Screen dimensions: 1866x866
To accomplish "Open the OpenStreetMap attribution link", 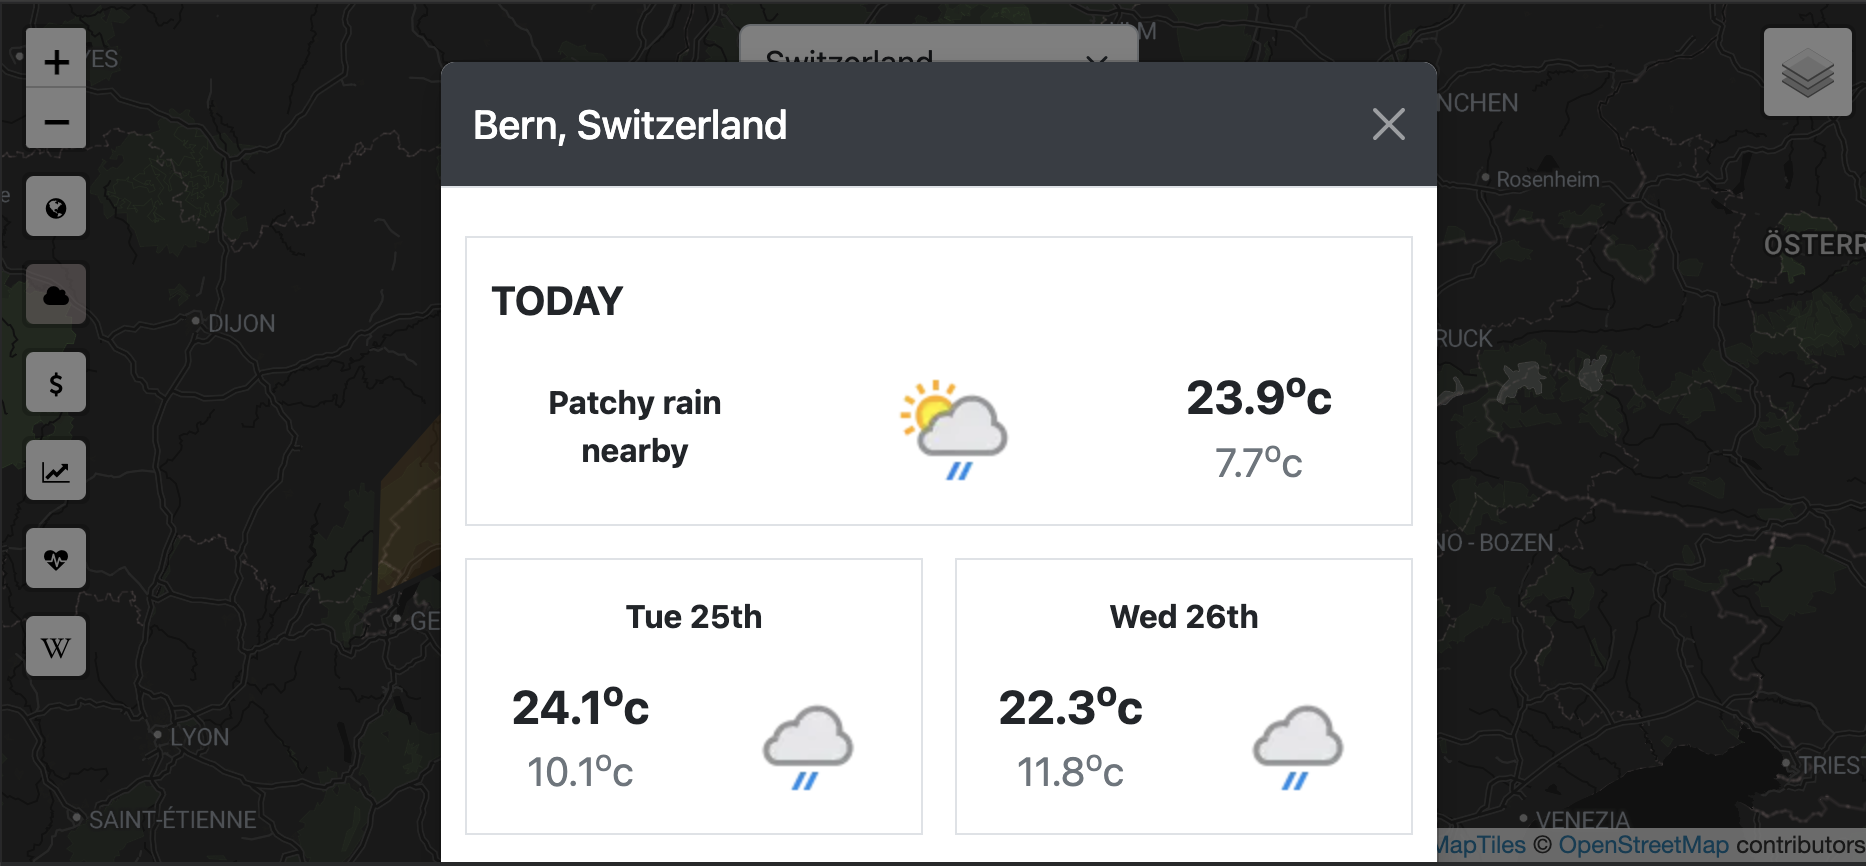I will (1643, 845).
